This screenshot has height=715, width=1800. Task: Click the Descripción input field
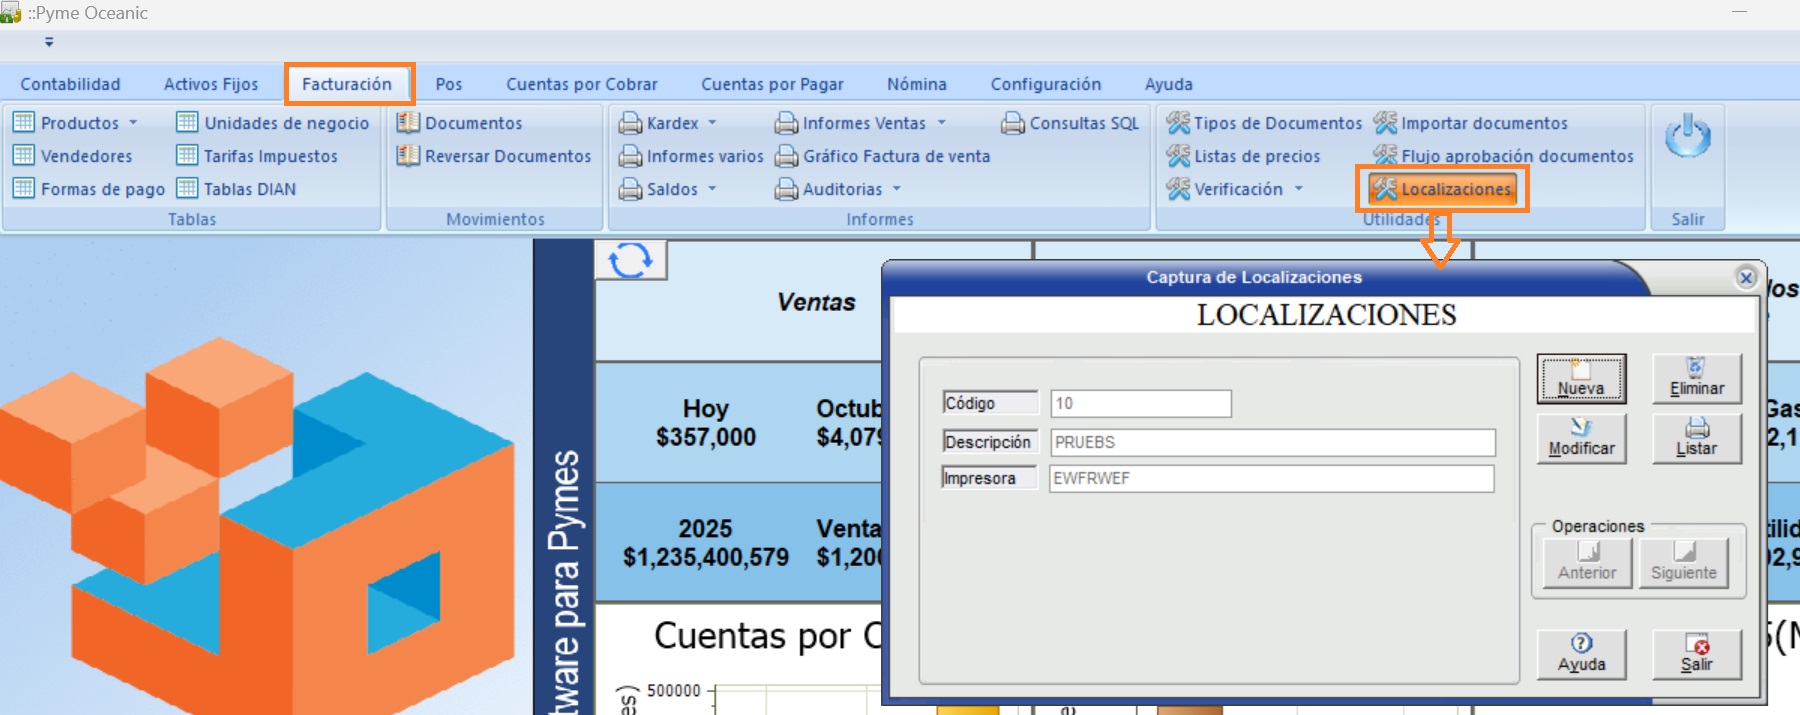click(1272, 442)
